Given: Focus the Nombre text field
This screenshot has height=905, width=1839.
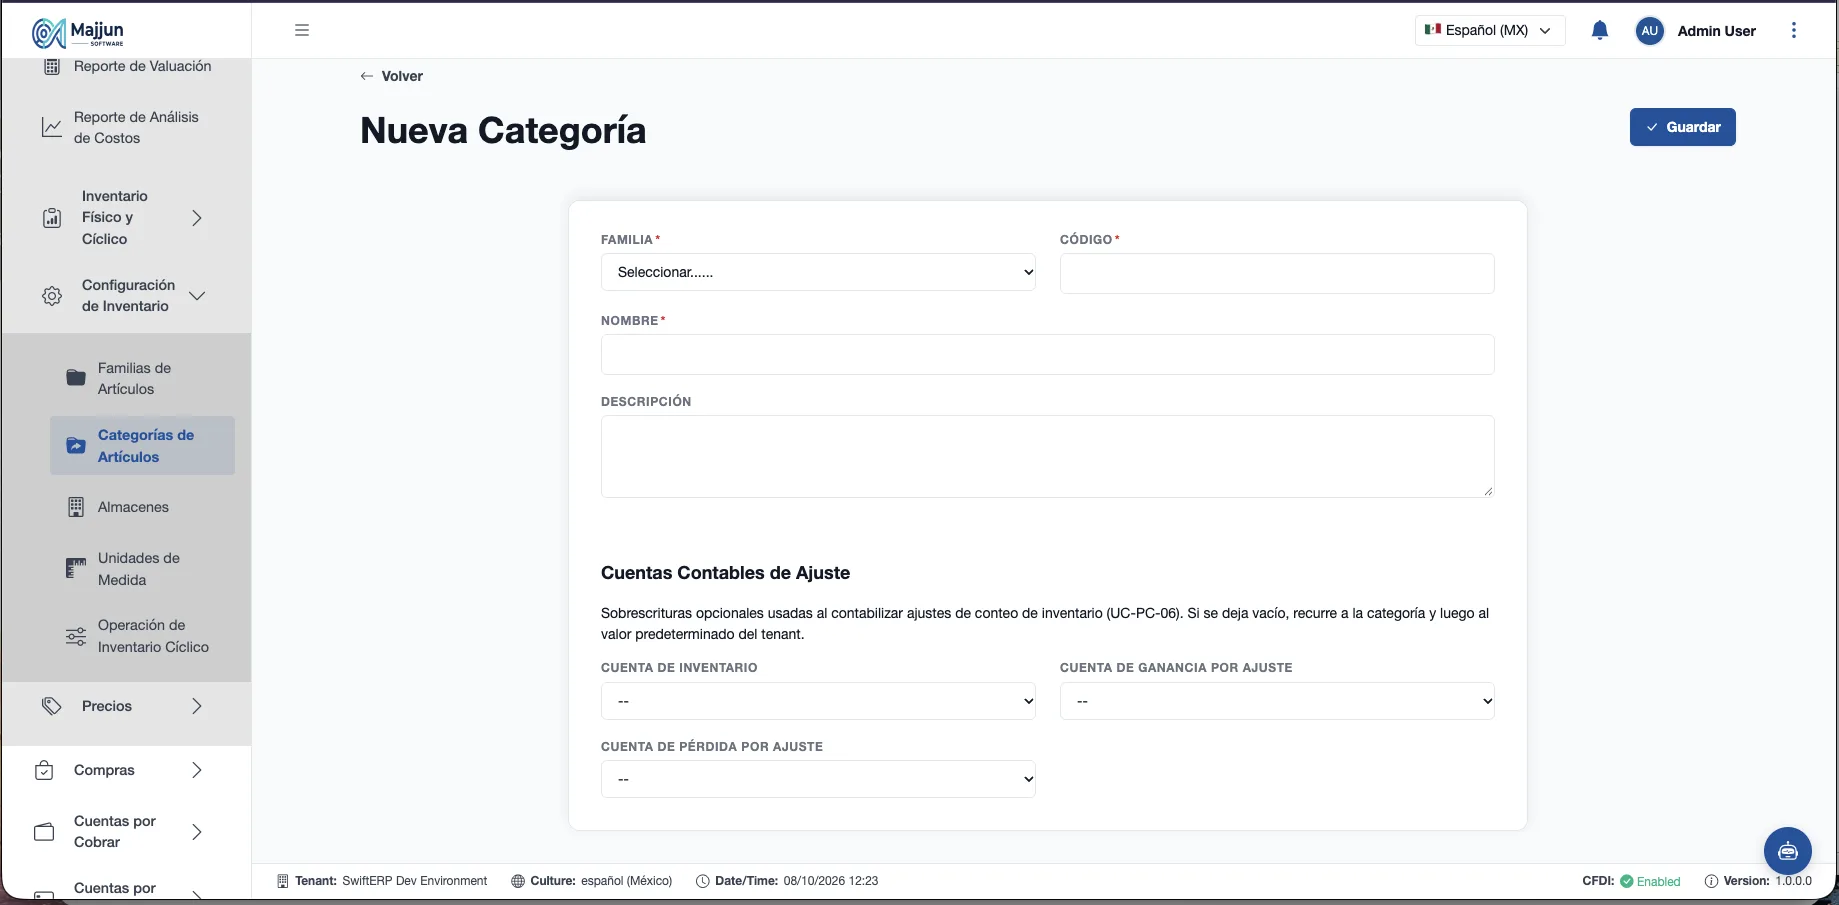Looking at the screenshot, I should coord(1047,354).
